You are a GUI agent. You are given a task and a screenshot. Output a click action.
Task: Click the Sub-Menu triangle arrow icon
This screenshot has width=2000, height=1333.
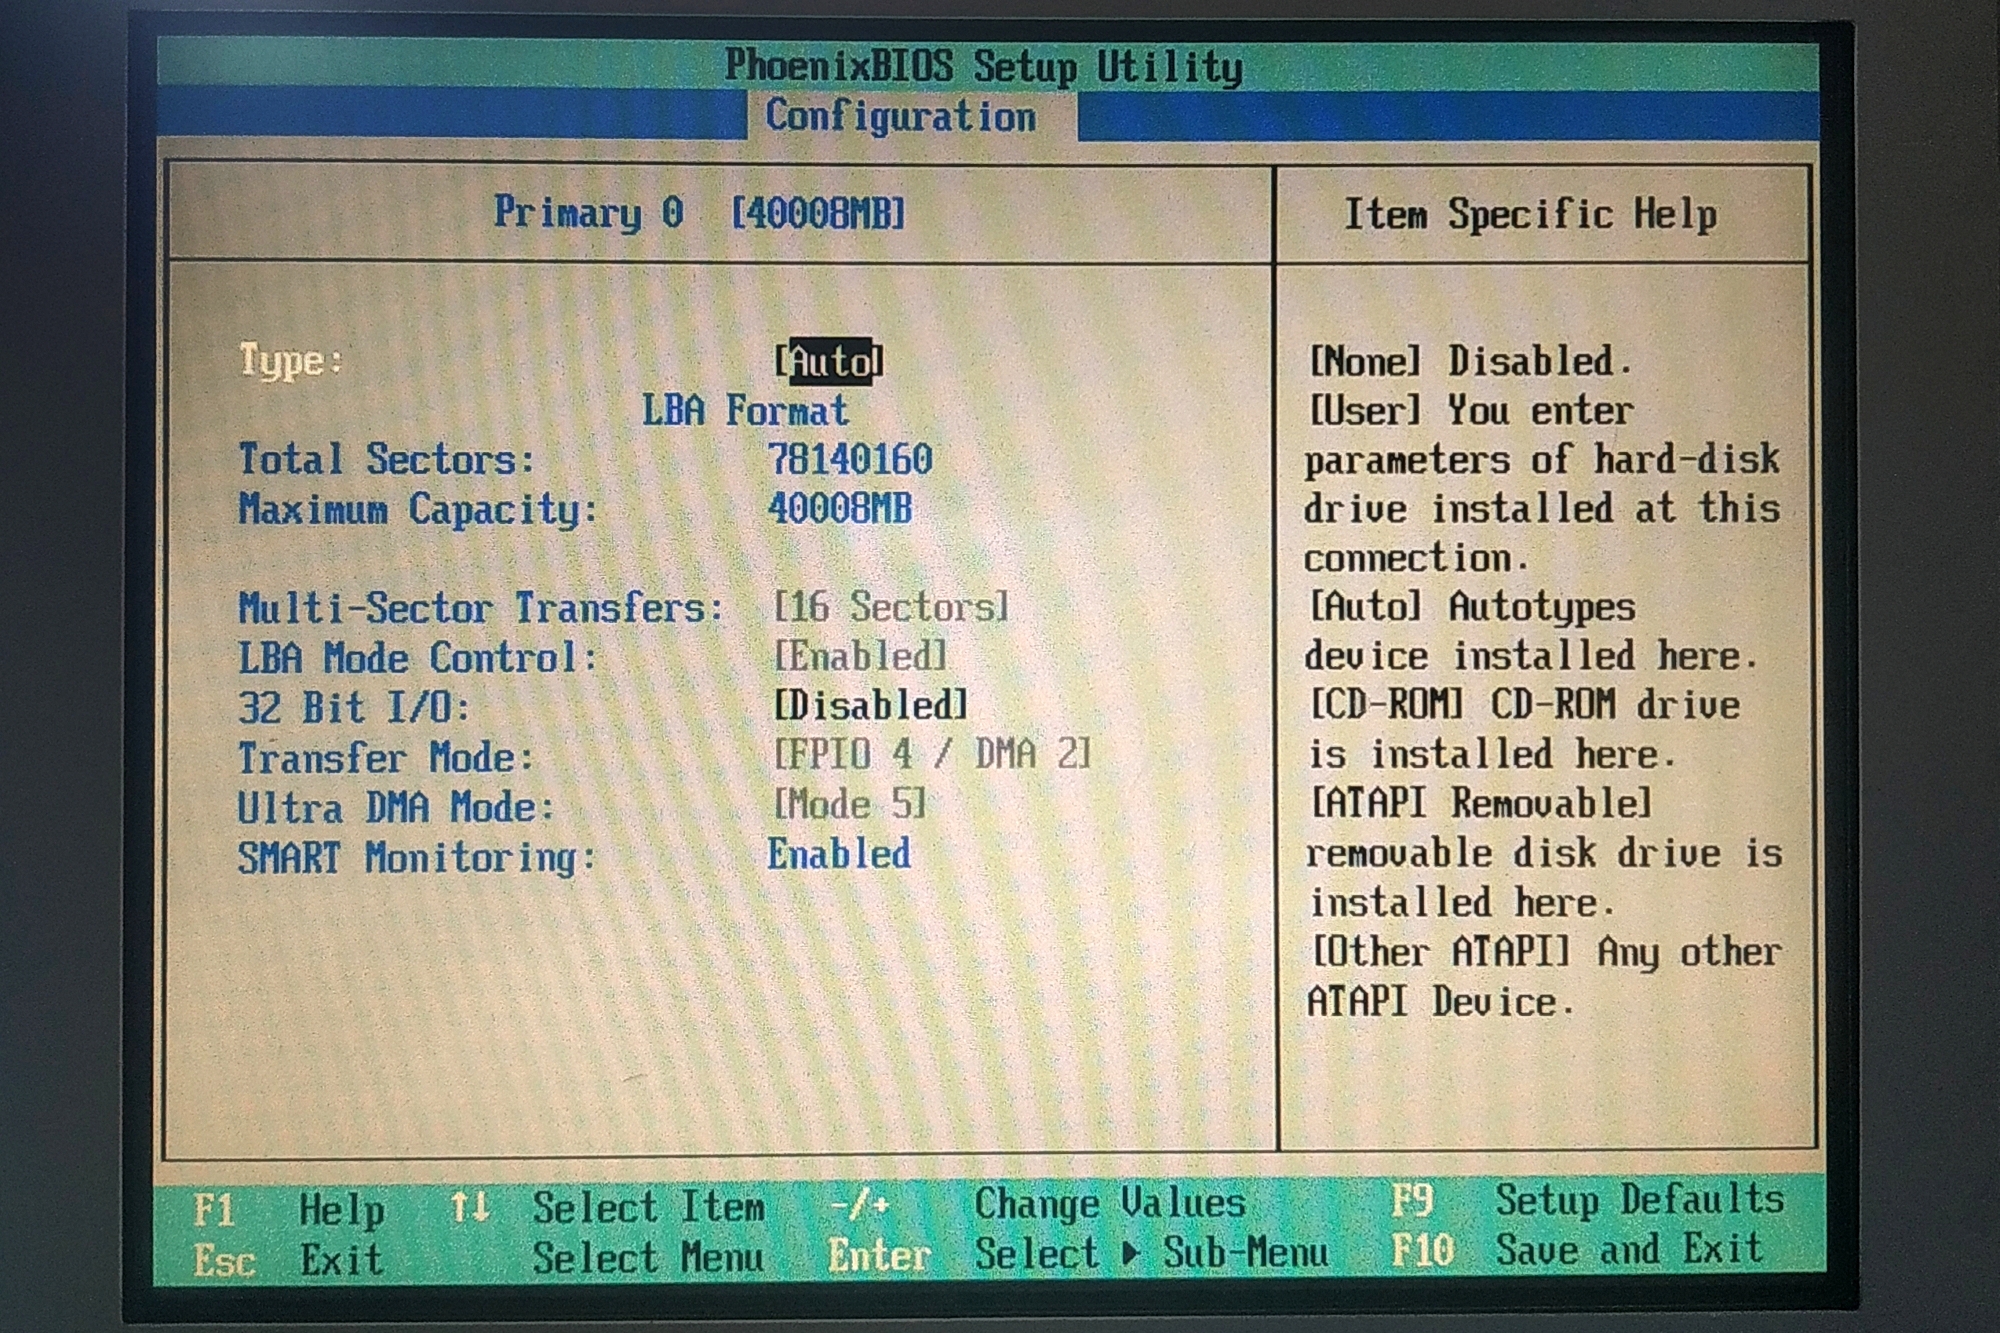click(x=1130, y=1253)
